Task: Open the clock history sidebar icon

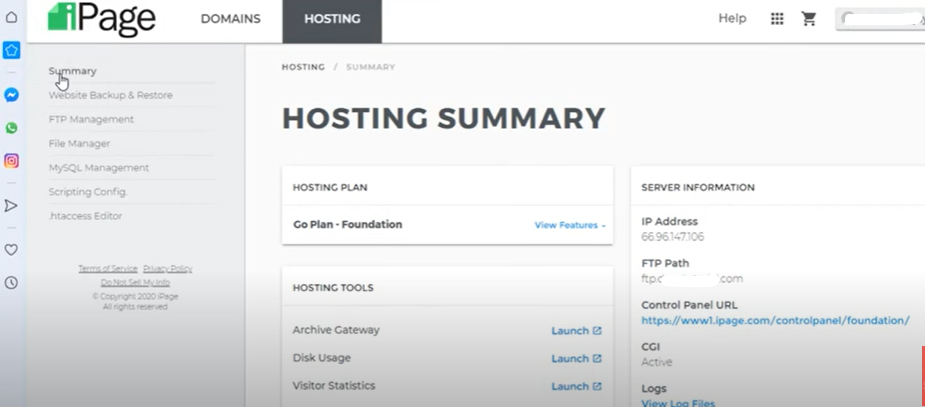Action: pyautogui.click(x=11, y=283)
